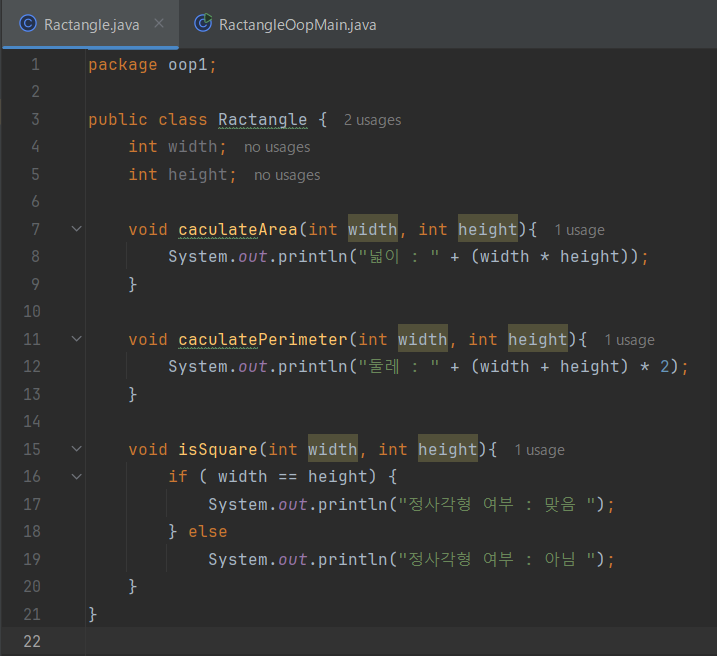Click the closing brace on line 21
This screenshot has width=717, height=656.
pos(92,614)
